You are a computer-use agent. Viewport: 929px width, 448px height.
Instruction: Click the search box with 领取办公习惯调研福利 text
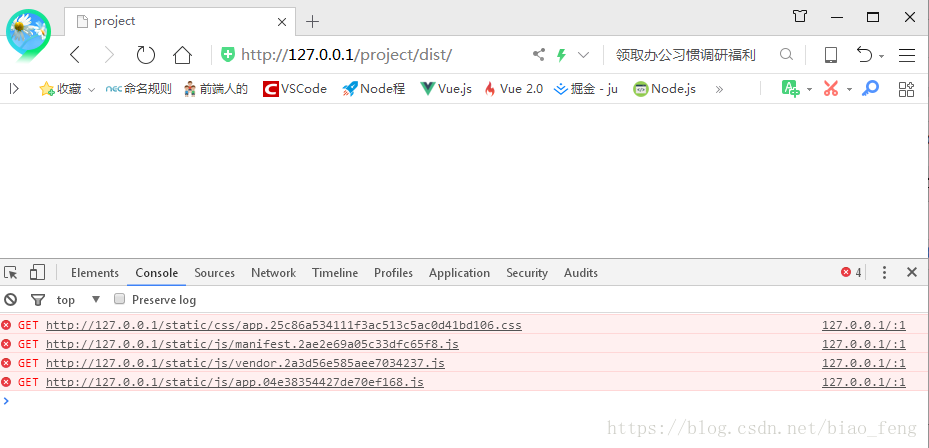[x=686, y=55]
